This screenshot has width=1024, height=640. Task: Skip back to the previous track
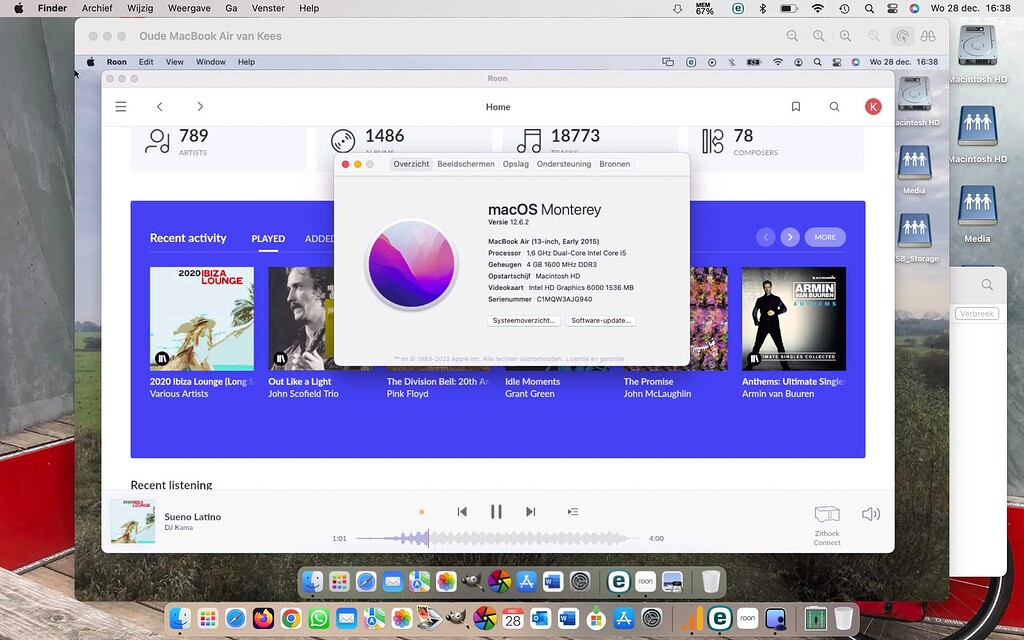click(x=462, y=511)
